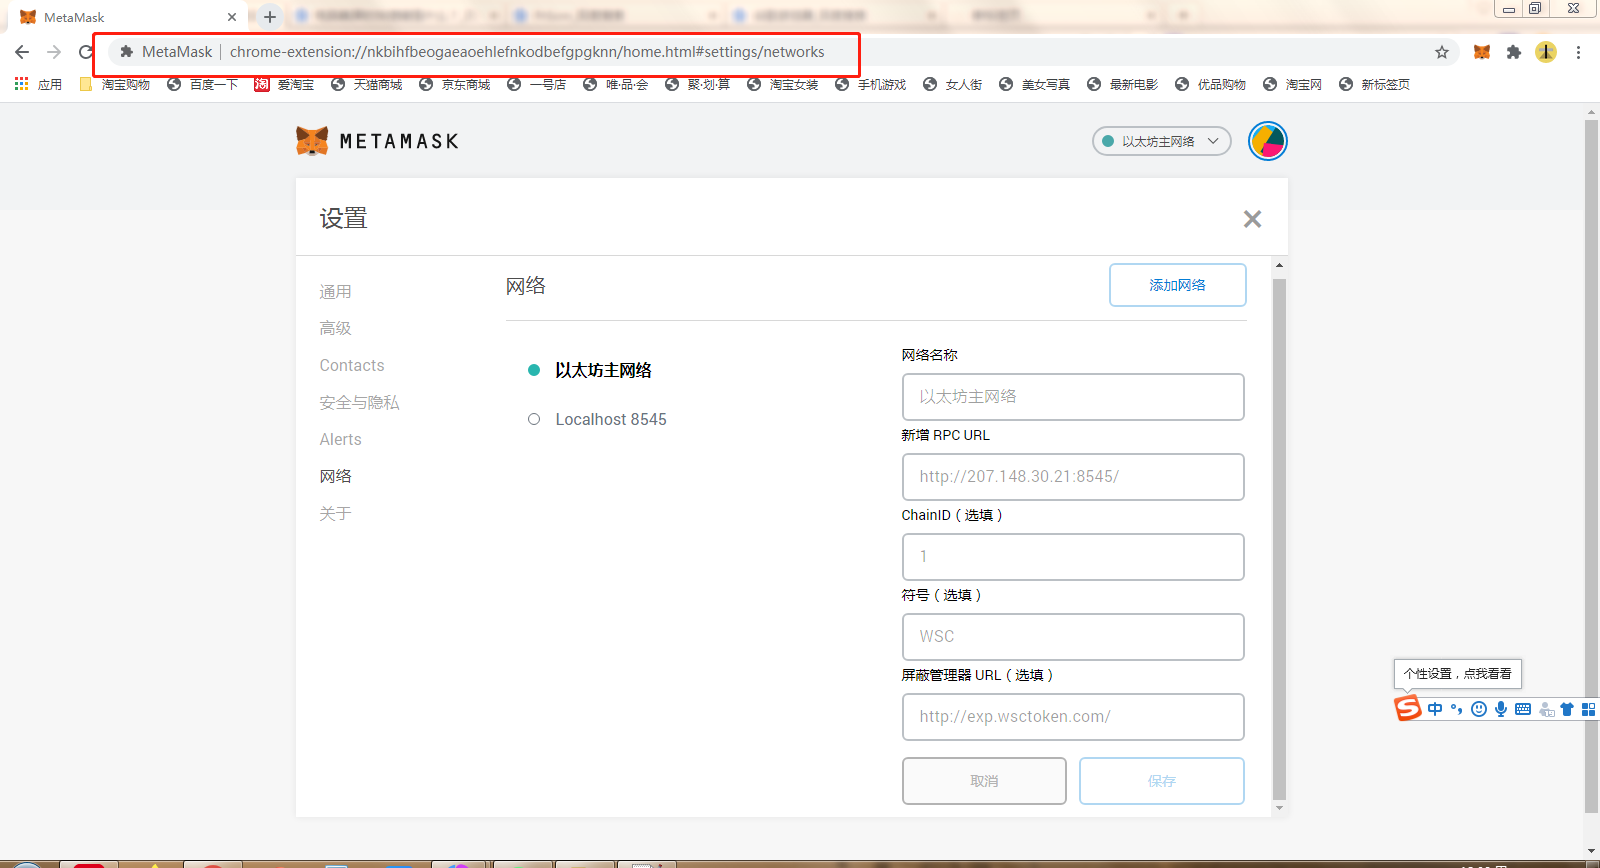1600x868 pixels.
Task: Click page vertical scrollbar thumb
Action: coord(1591,466)
